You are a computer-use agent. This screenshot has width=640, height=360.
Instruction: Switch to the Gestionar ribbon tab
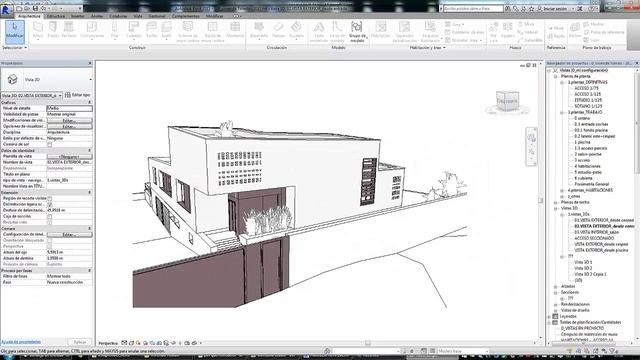coord(157,16)
